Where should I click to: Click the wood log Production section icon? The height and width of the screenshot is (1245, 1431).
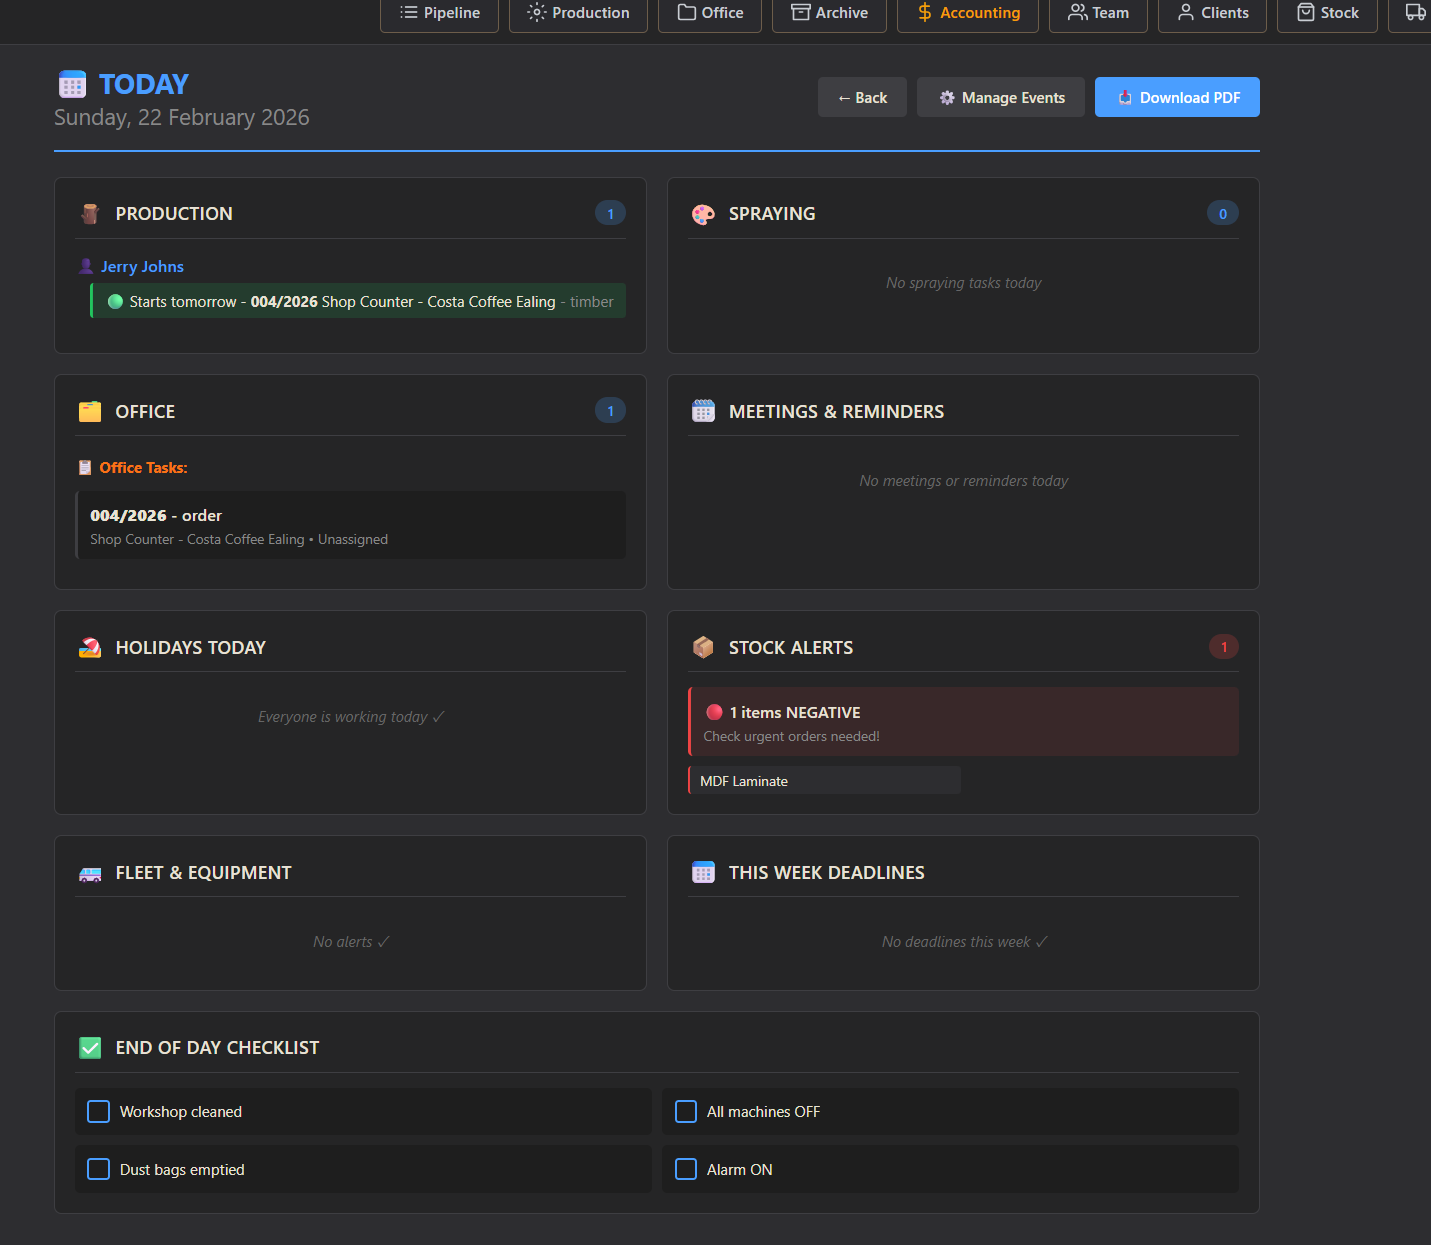point(90,214)
